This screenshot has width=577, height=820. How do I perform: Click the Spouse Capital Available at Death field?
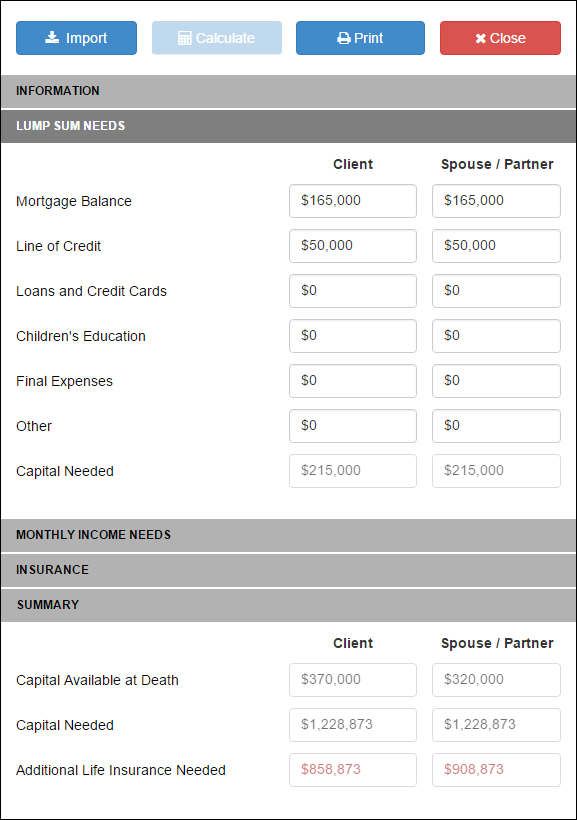click(x=496, y=680)
